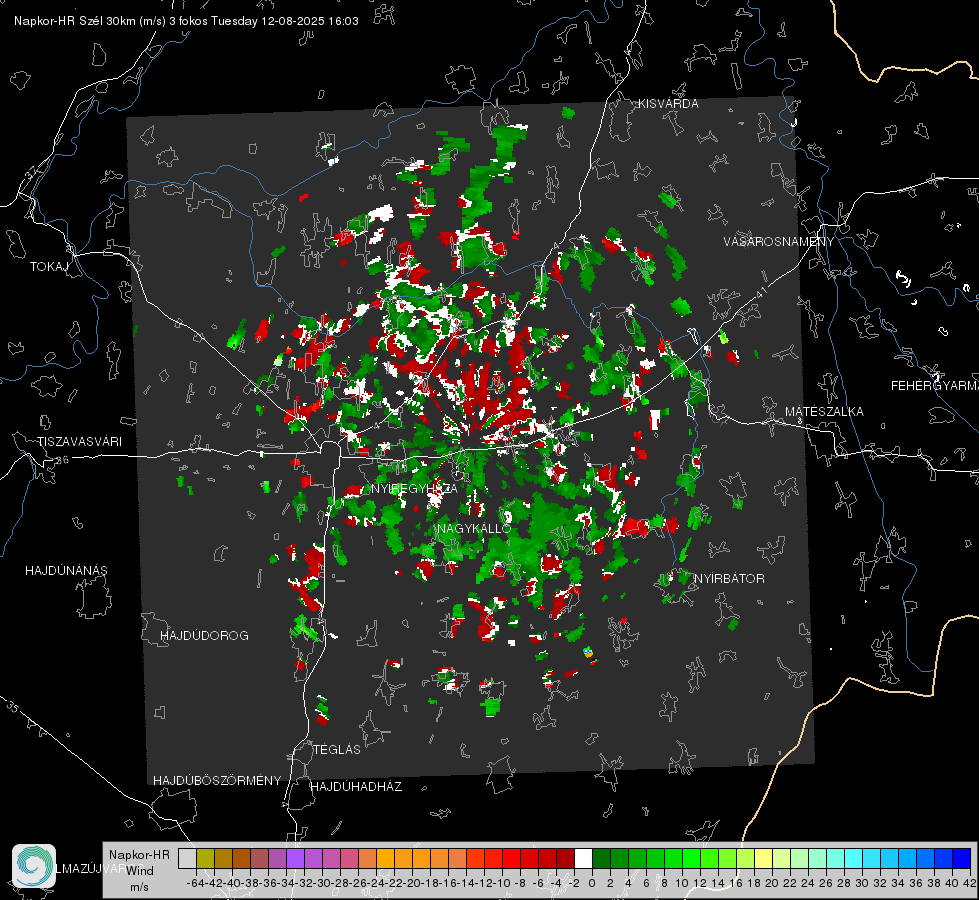Image resolution: width=979 pixels, height=900 pixels.
Task: Click the FEHÉRGYARMAT town label
Action: click(x=934, y=386)
